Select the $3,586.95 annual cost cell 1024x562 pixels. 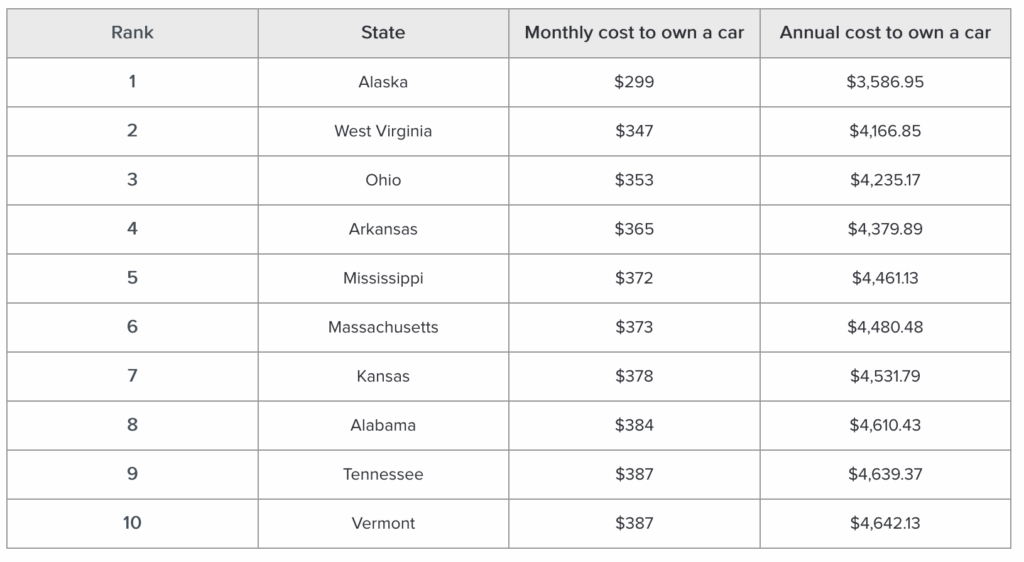885,82
